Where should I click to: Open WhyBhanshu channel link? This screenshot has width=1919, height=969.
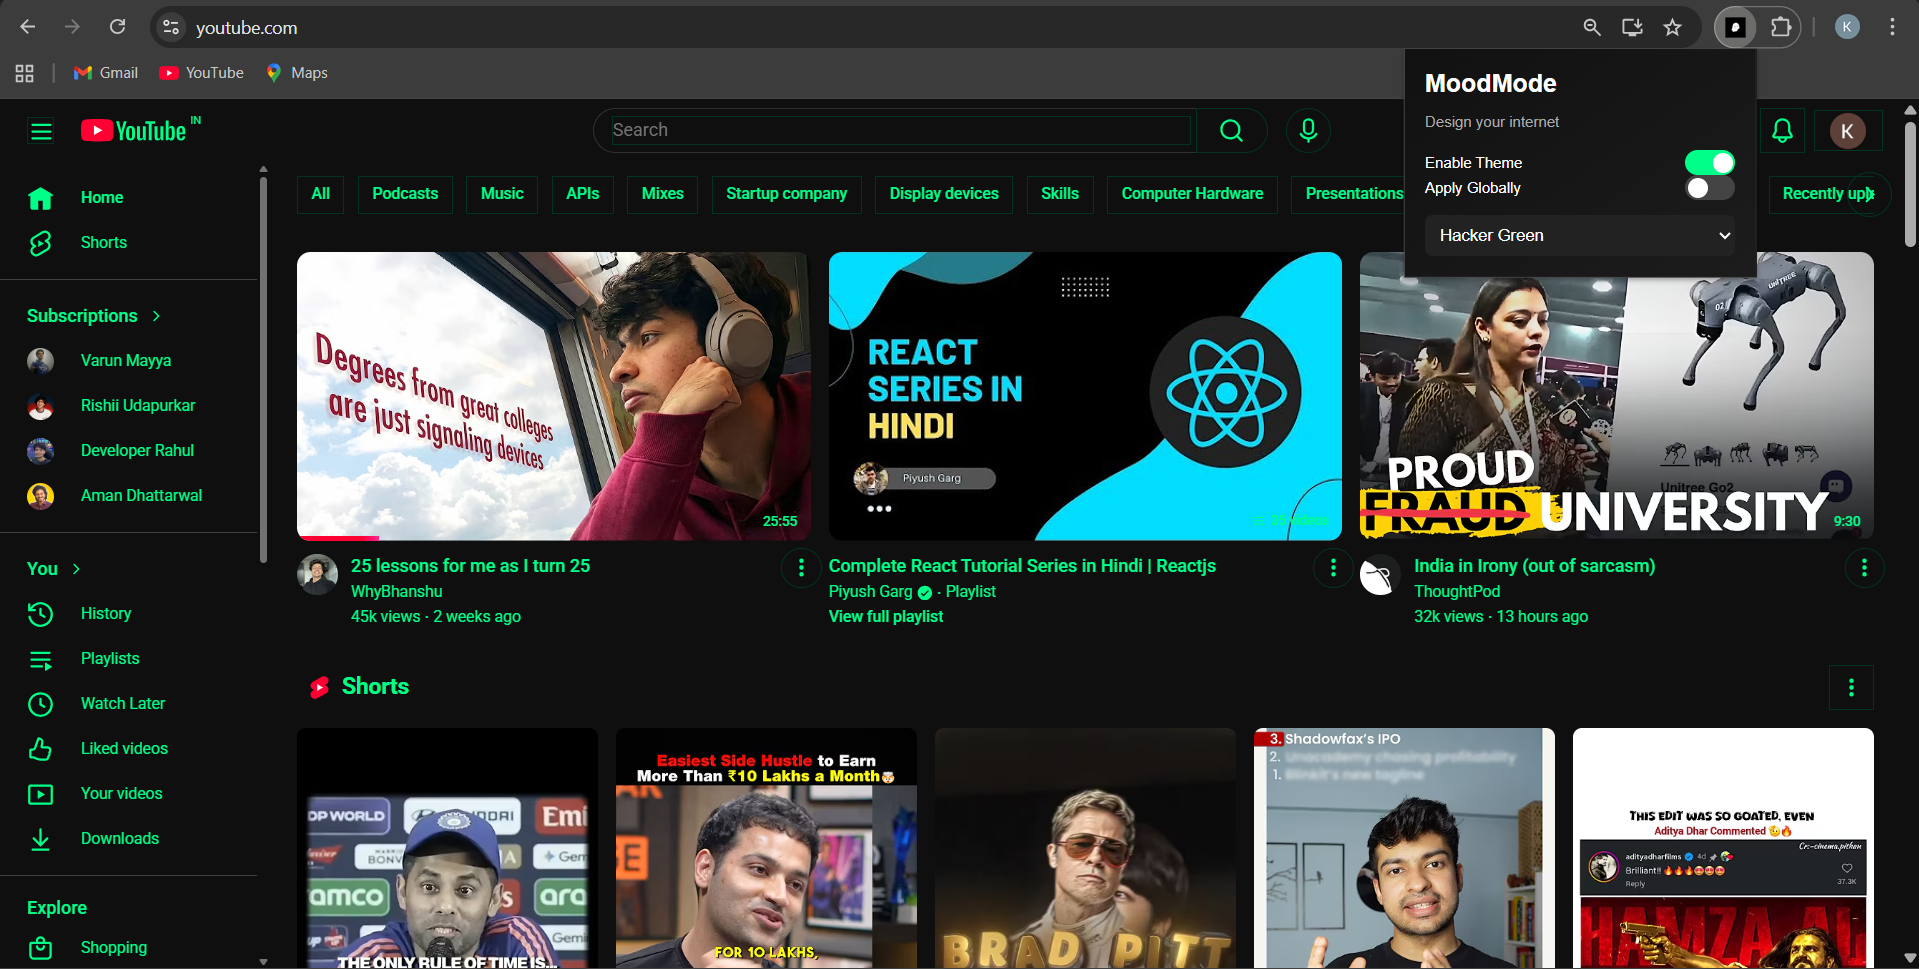click(396, 592)
